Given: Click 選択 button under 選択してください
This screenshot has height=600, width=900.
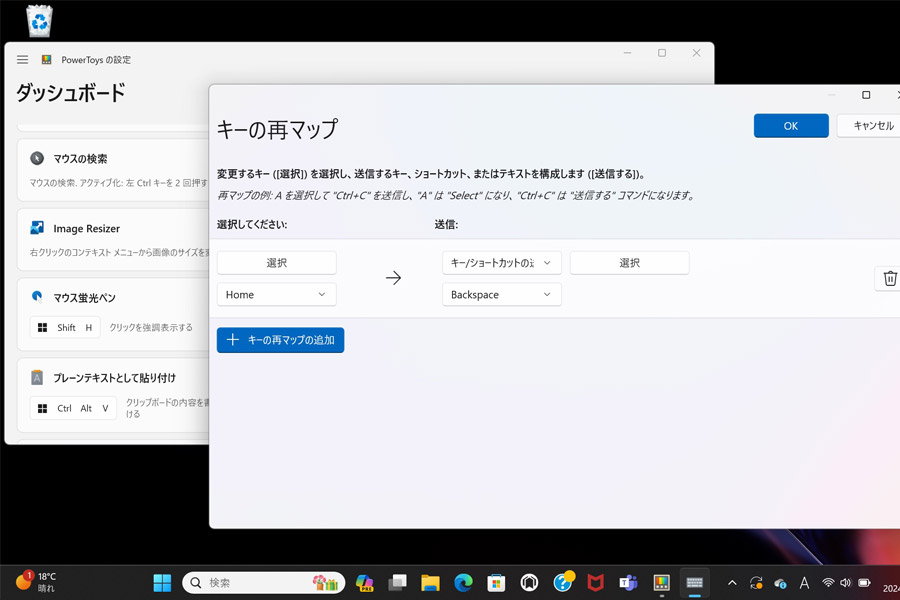Looking at the screenshot, I should [x=277, y=263].
